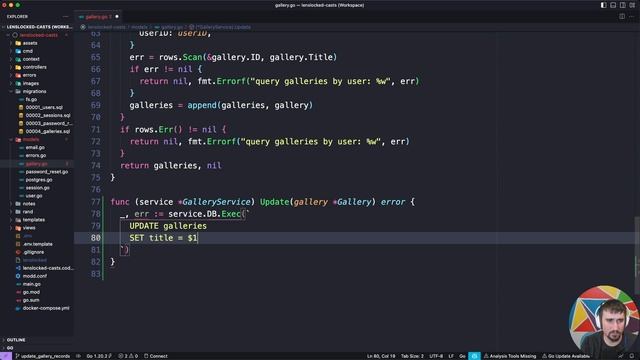Image resolution: width=640 pixels, height=360 pixels.
Task: Toggle primary sidebar visibility in the title bar
Action: pyautogui.click(x=603, y=5)
